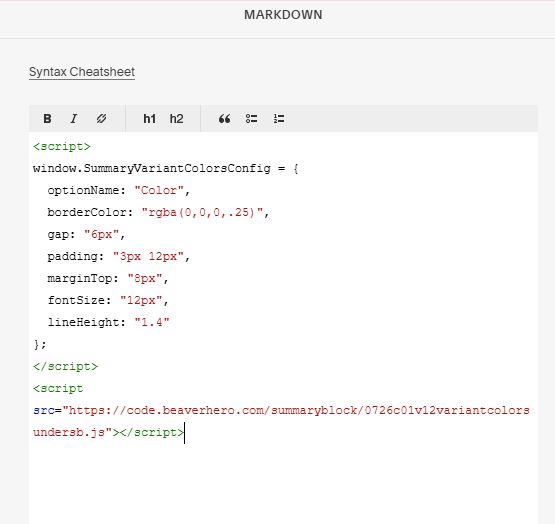Insert a hyperlink using the link icon
This screenshot has width=555, height=524.
[101, 119]
